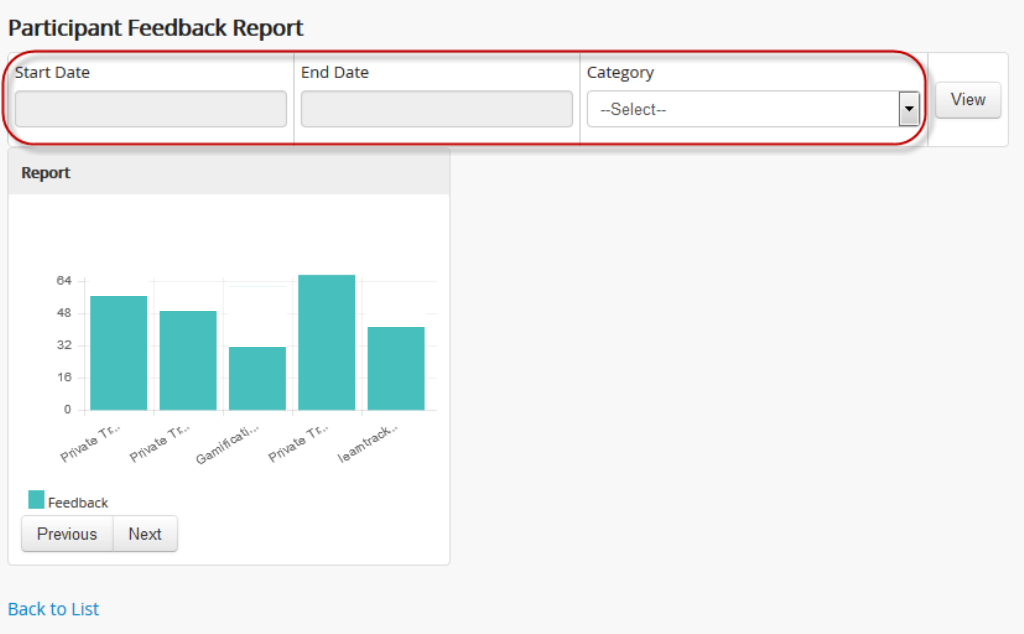
Task: Open the Category --Select-- dropdown
Action: tap(753, 109)
